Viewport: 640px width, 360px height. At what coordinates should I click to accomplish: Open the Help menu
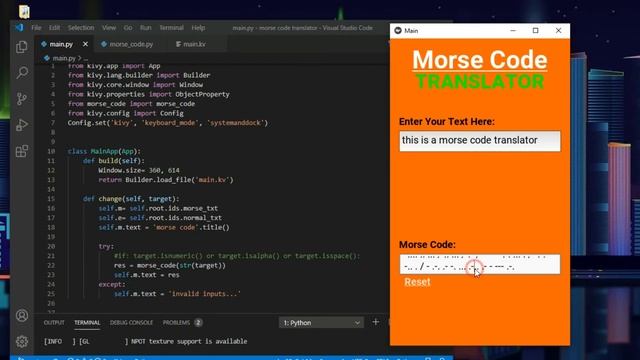pos(198,28)
